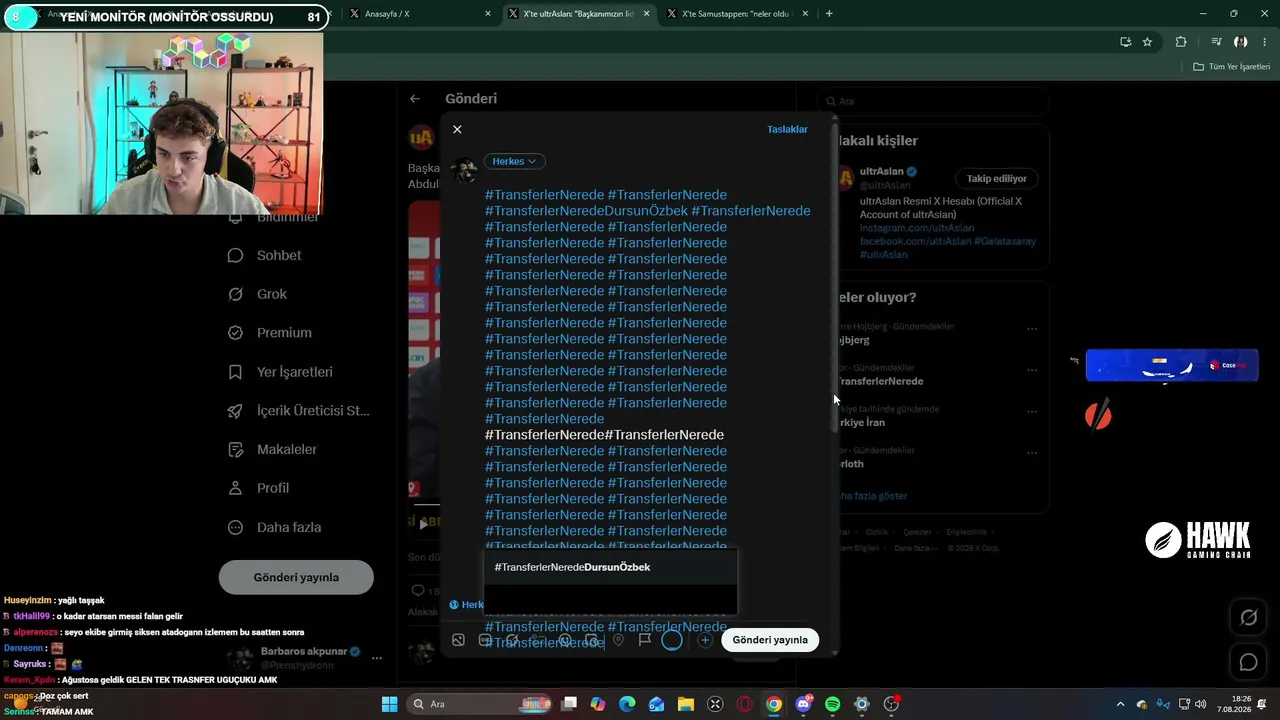Viewport: 1280px width, 720px height.
Task: Open the ultrAslan profile name
Action: 881,171
